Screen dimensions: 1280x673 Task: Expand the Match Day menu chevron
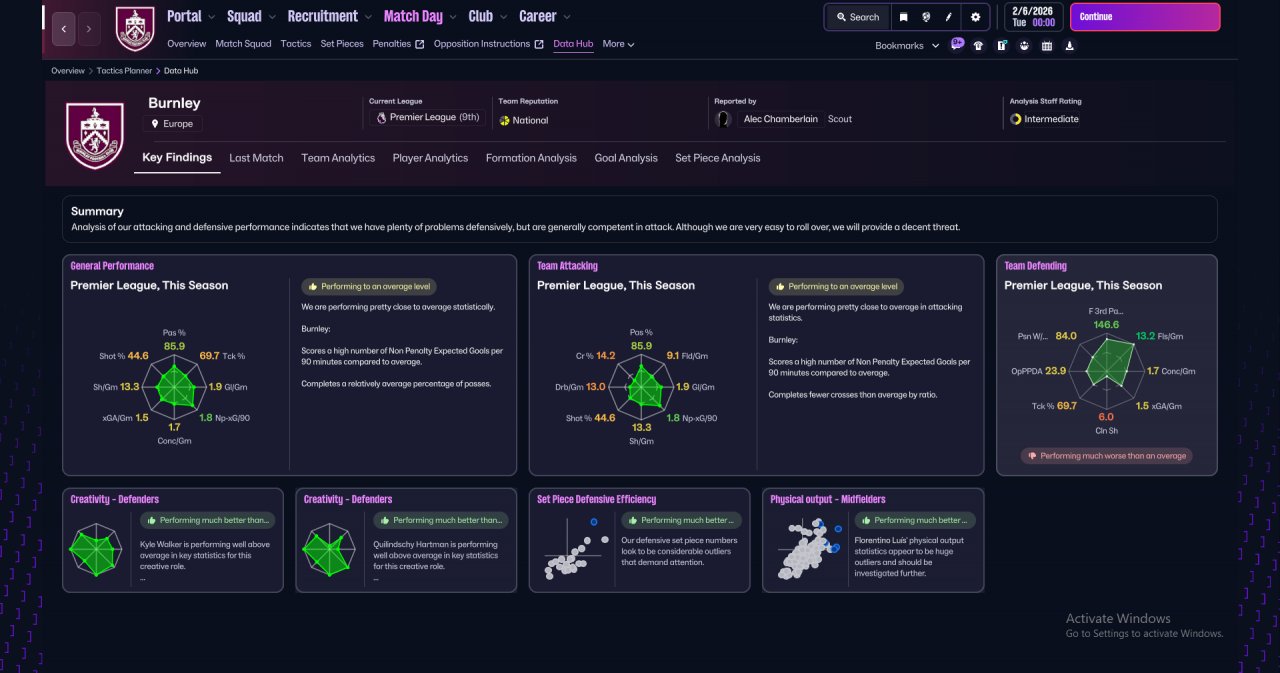pyautogui.click(x=453, y=17)
